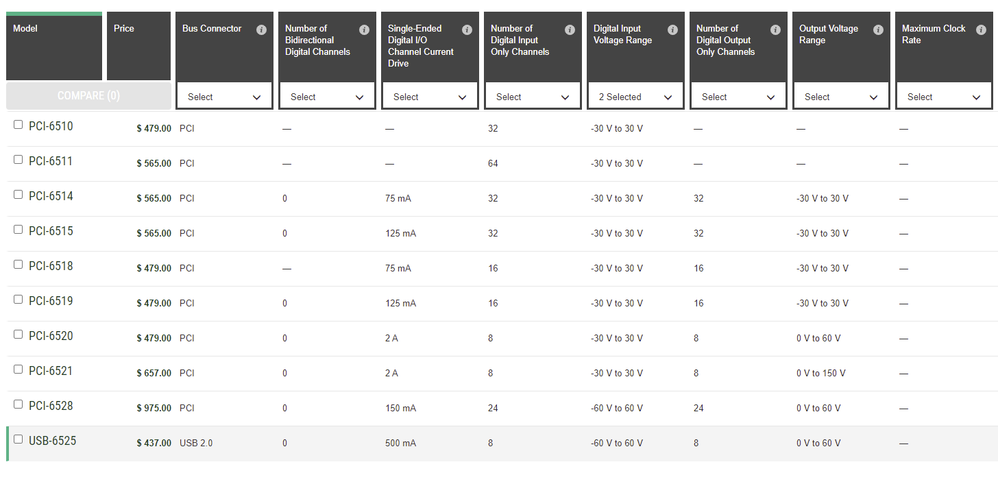Show info for Number of Bidirectional Digital Channels
This screenshot has width=998, height=484.
point(364,30)
